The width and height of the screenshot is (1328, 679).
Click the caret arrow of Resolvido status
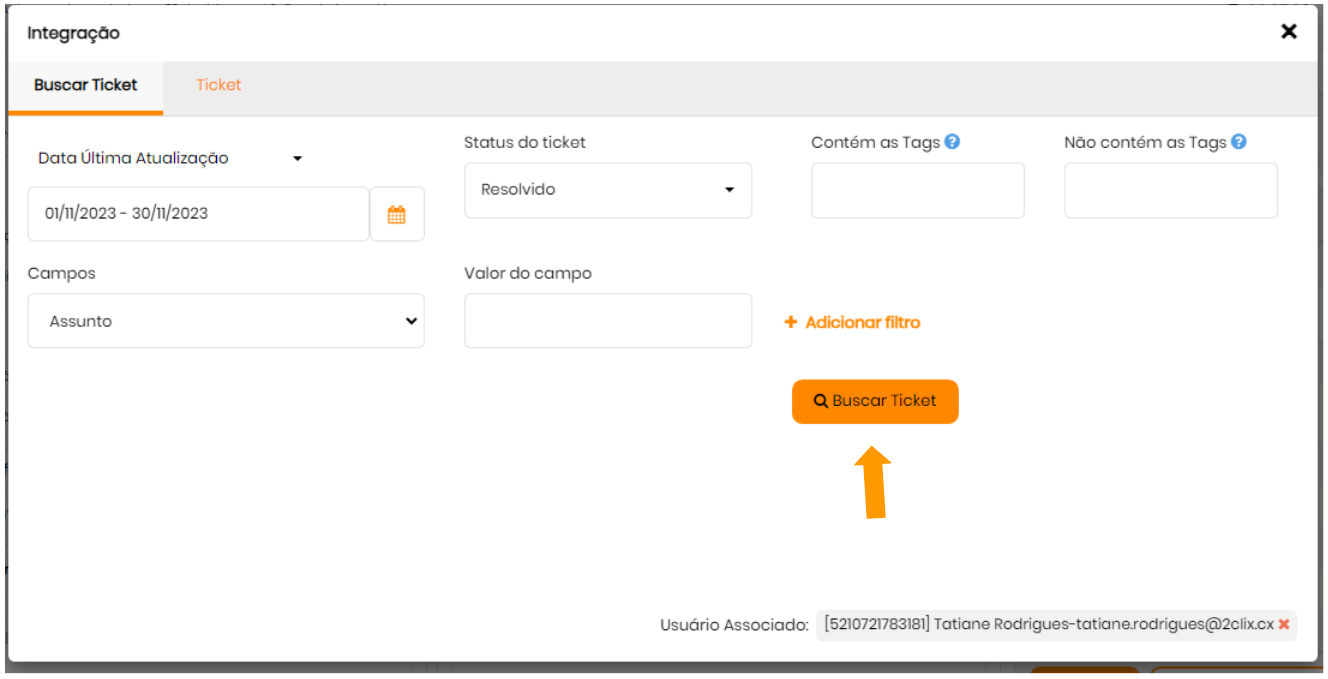click(x=729, y=190)
